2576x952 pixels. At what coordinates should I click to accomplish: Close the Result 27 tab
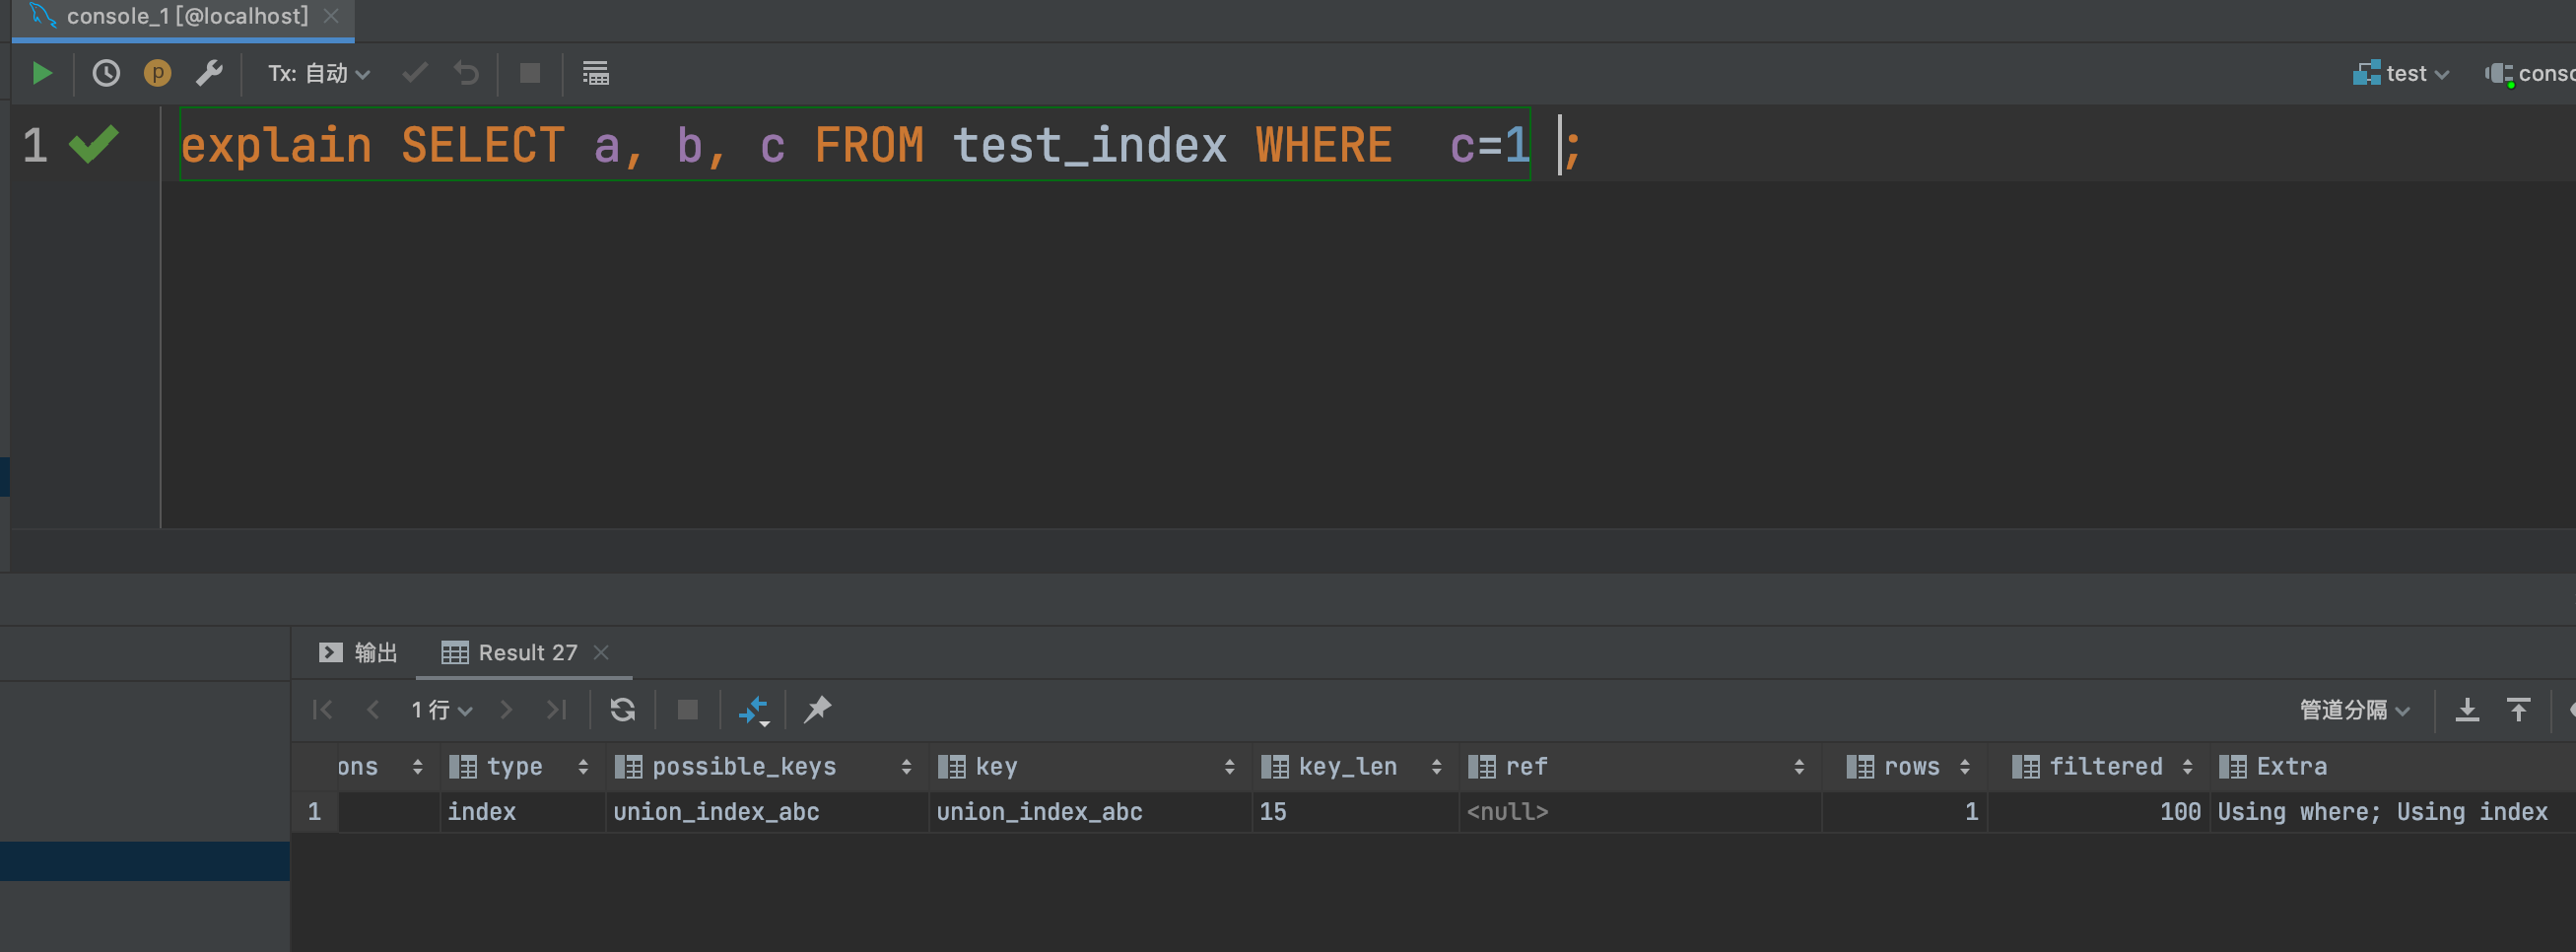[601, 653]
